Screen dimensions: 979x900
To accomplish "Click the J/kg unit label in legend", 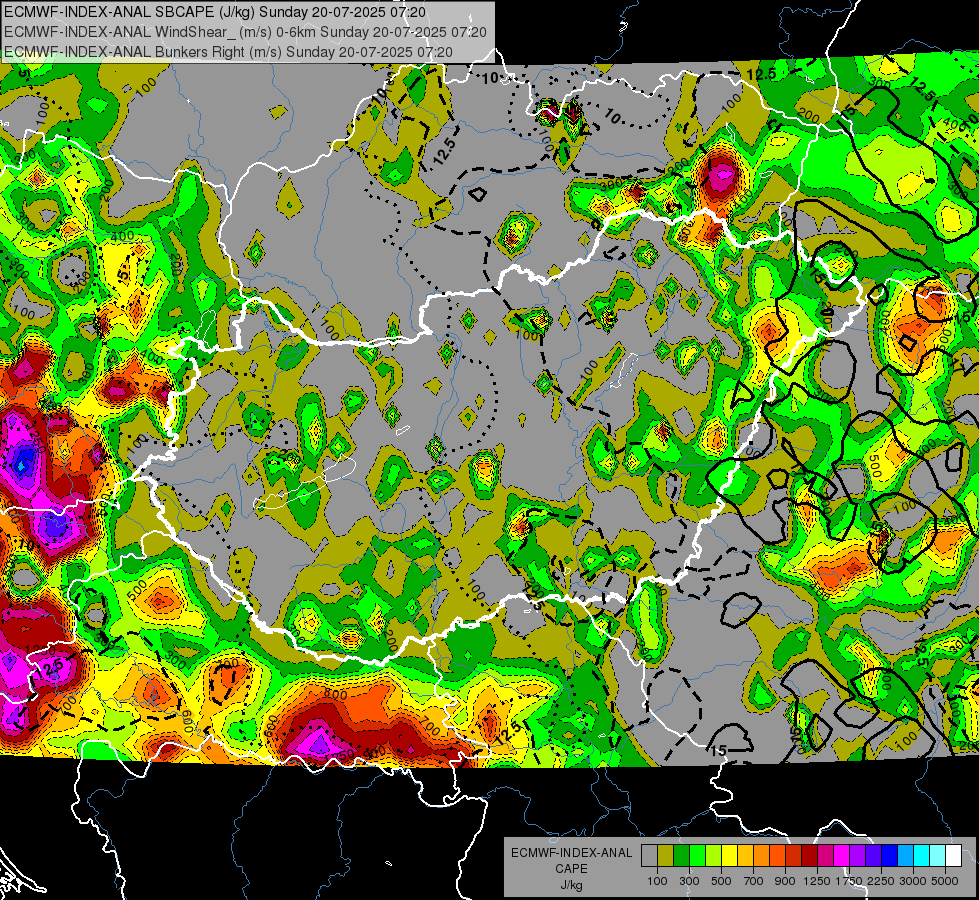I will (571, 885).
